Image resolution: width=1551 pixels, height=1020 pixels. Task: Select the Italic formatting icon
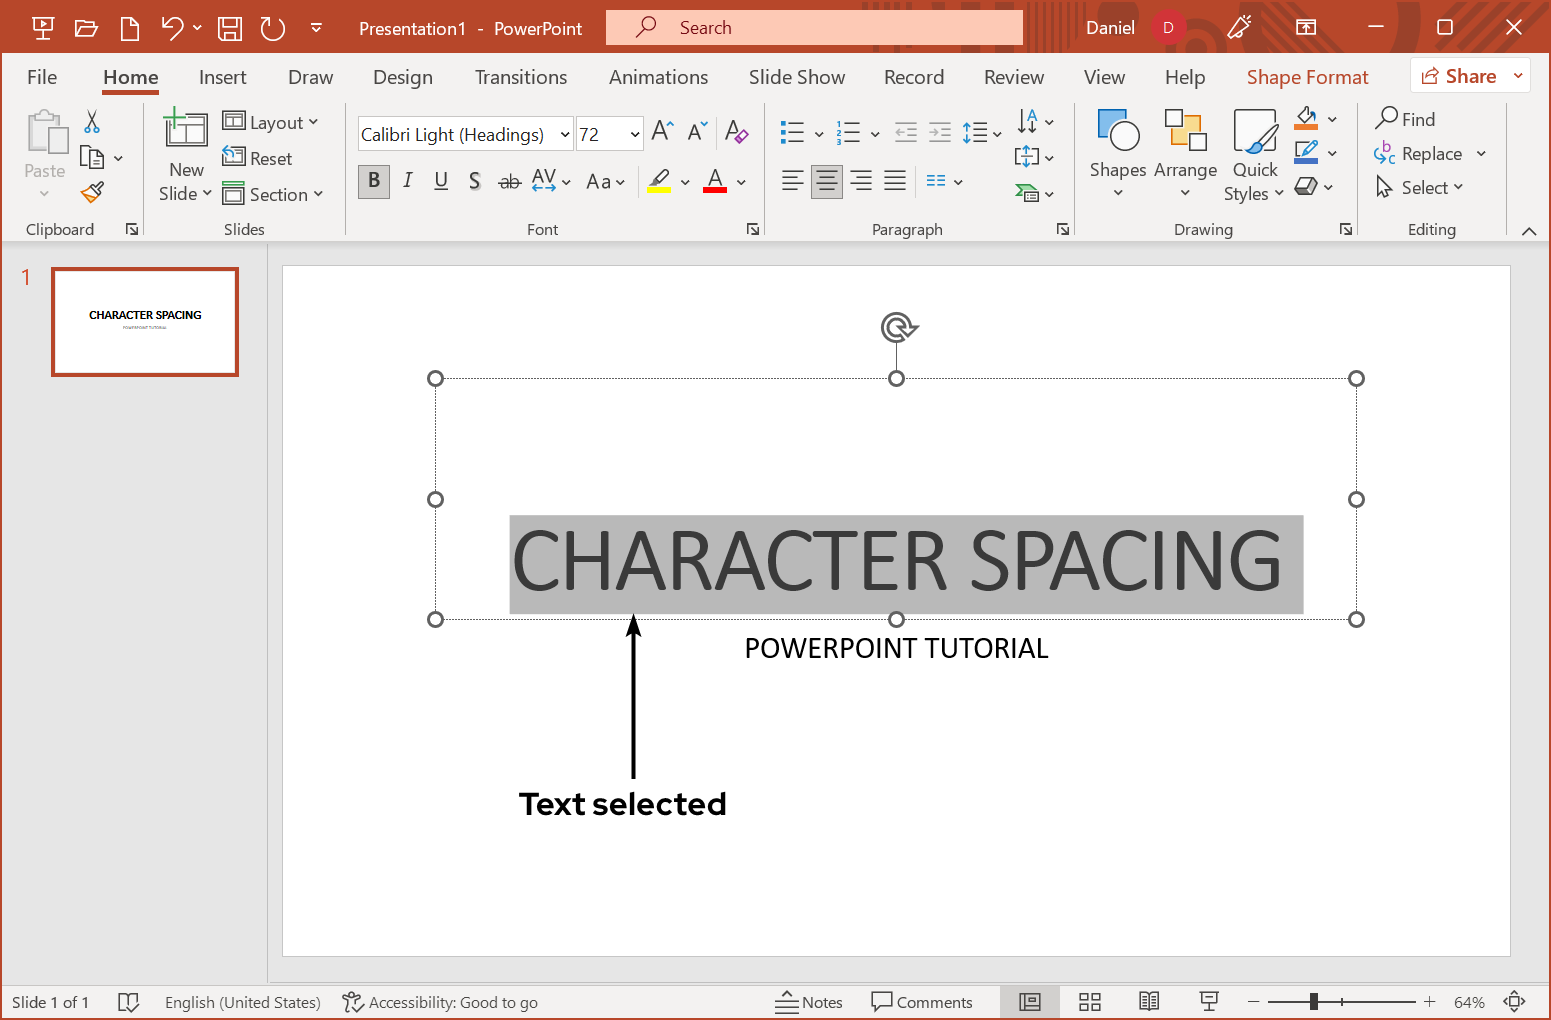coord(407,181)
